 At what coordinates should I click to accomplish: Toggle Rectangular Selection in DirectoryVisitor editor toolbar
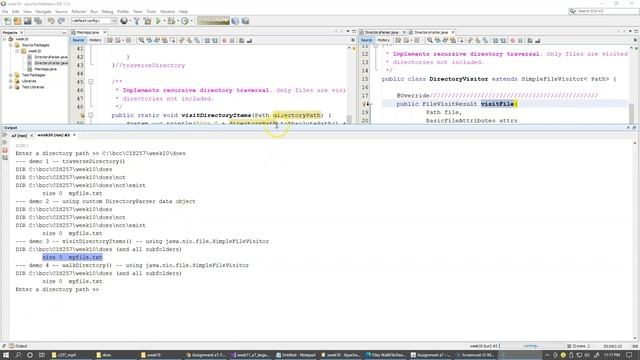click(461, 40)
